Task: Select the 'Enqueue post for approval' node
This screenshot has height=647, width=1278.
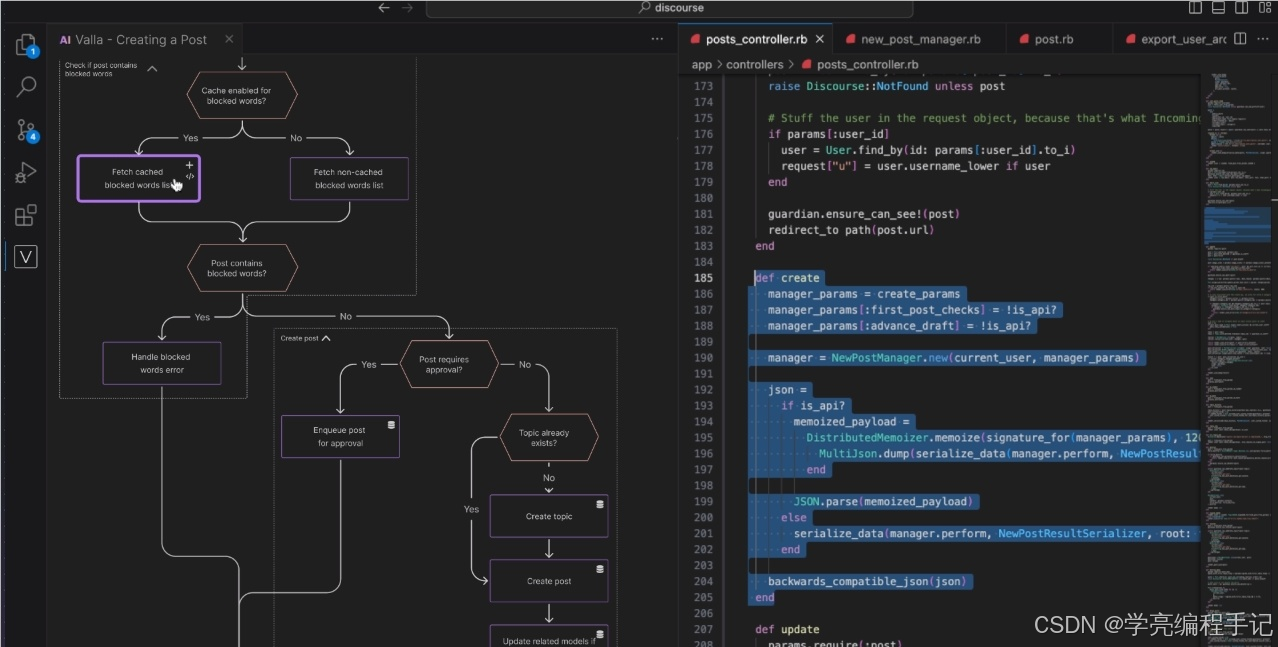Action: [341, 436]
